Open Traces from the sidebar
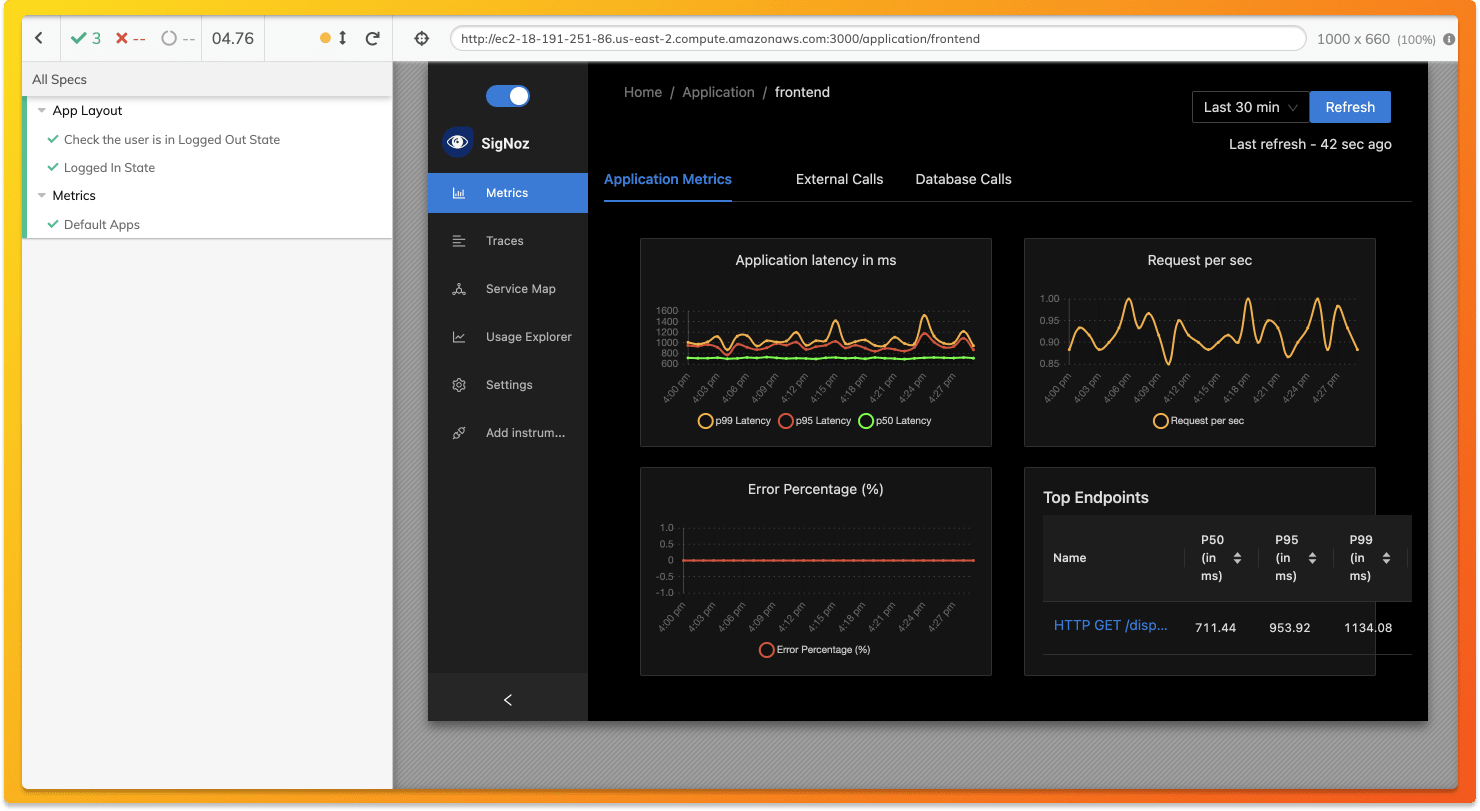The image size is (1480, 811). coord(507,241)
